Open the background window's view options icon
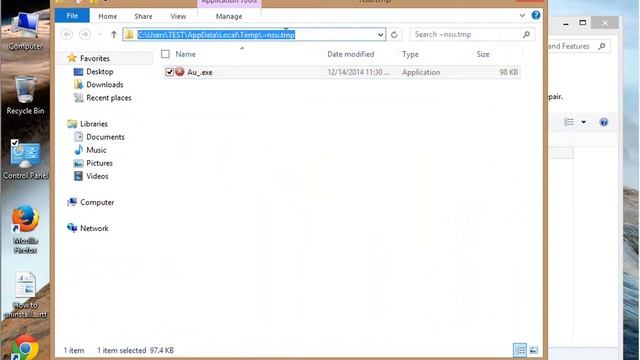 [x=569, y=122]
